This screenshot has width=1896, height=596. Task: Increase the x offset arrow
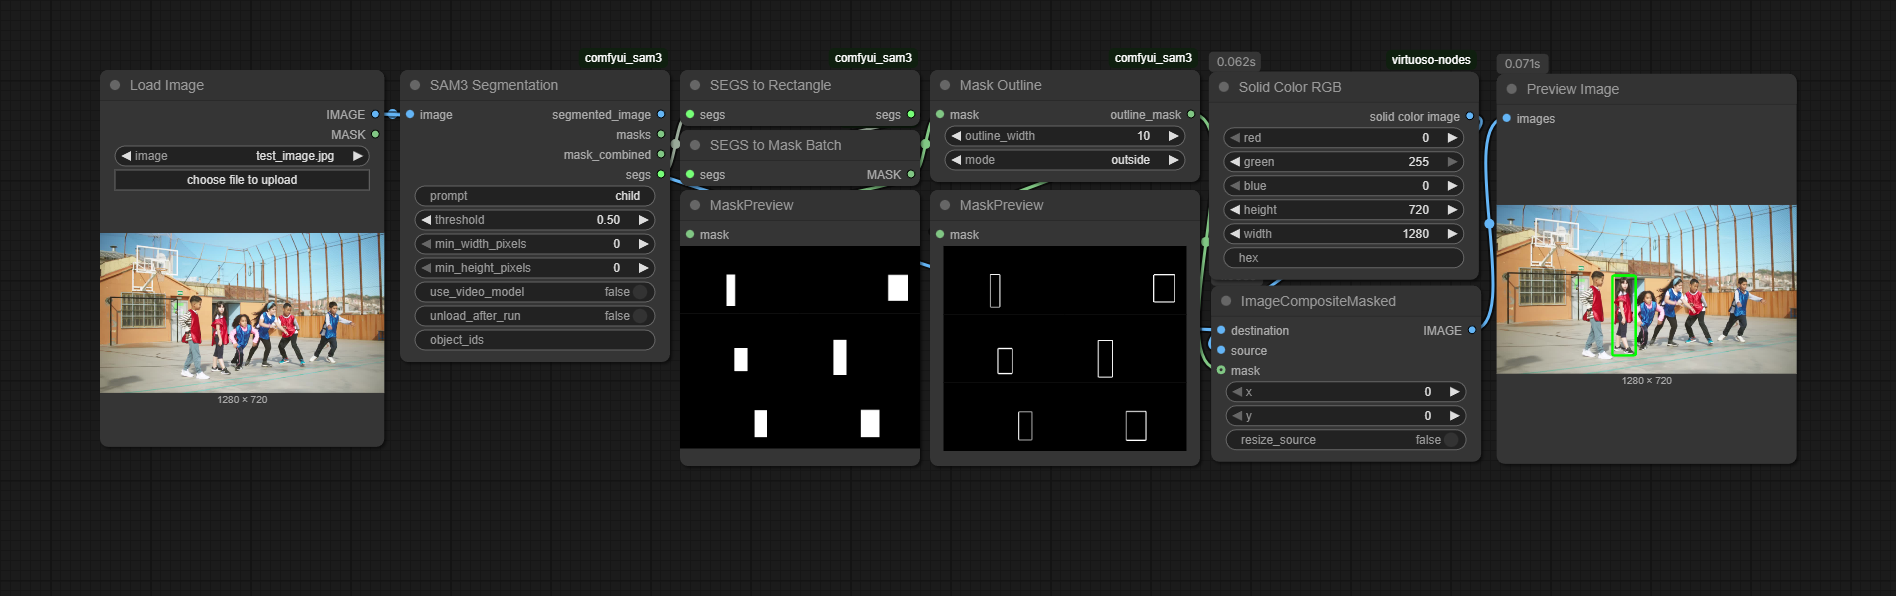[x=1455, y=392]
